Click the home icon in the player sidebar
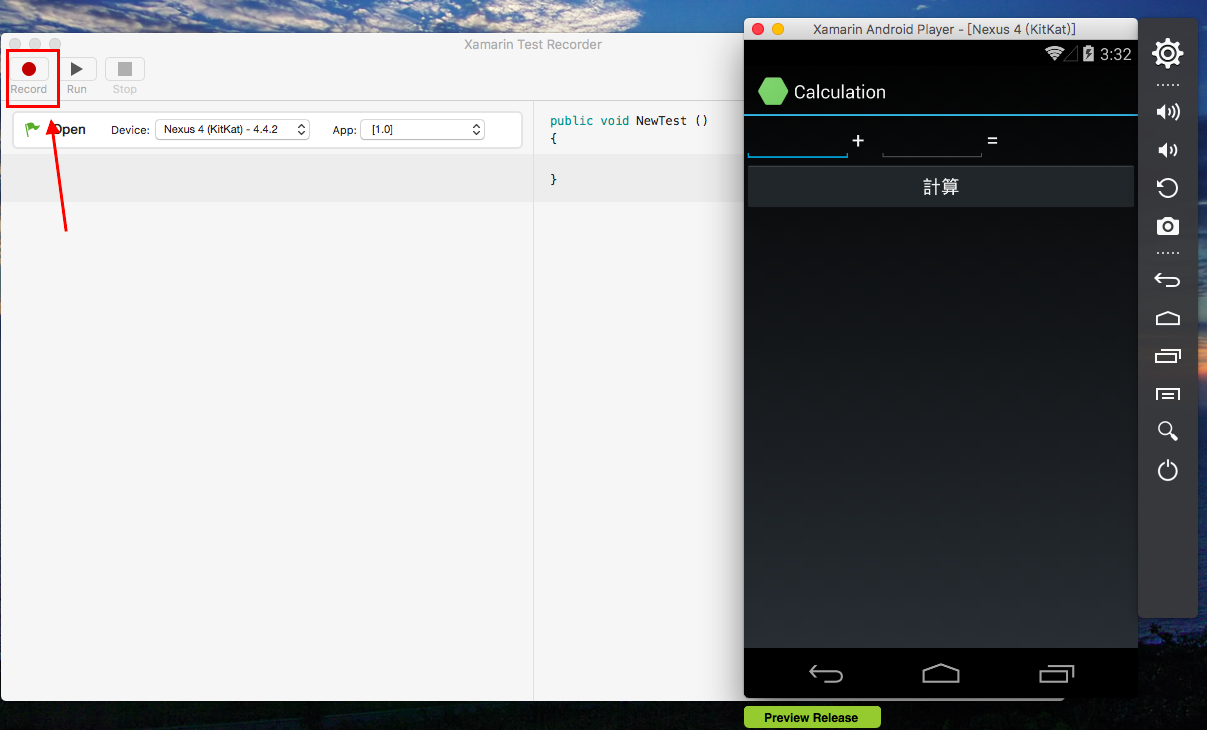 pos(1167,318)
